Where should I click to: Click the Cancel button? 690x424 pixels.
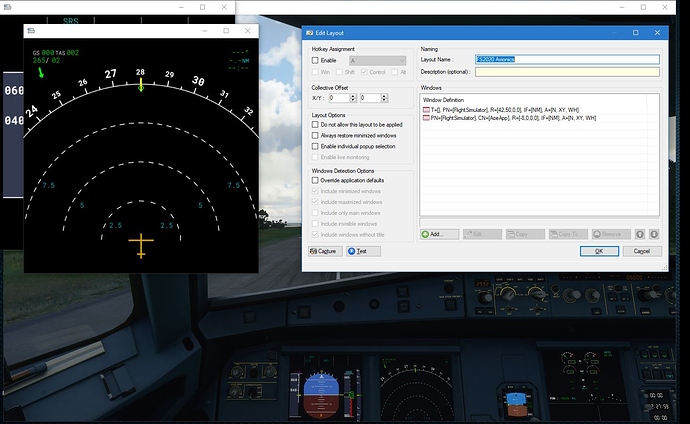point(642,251)
